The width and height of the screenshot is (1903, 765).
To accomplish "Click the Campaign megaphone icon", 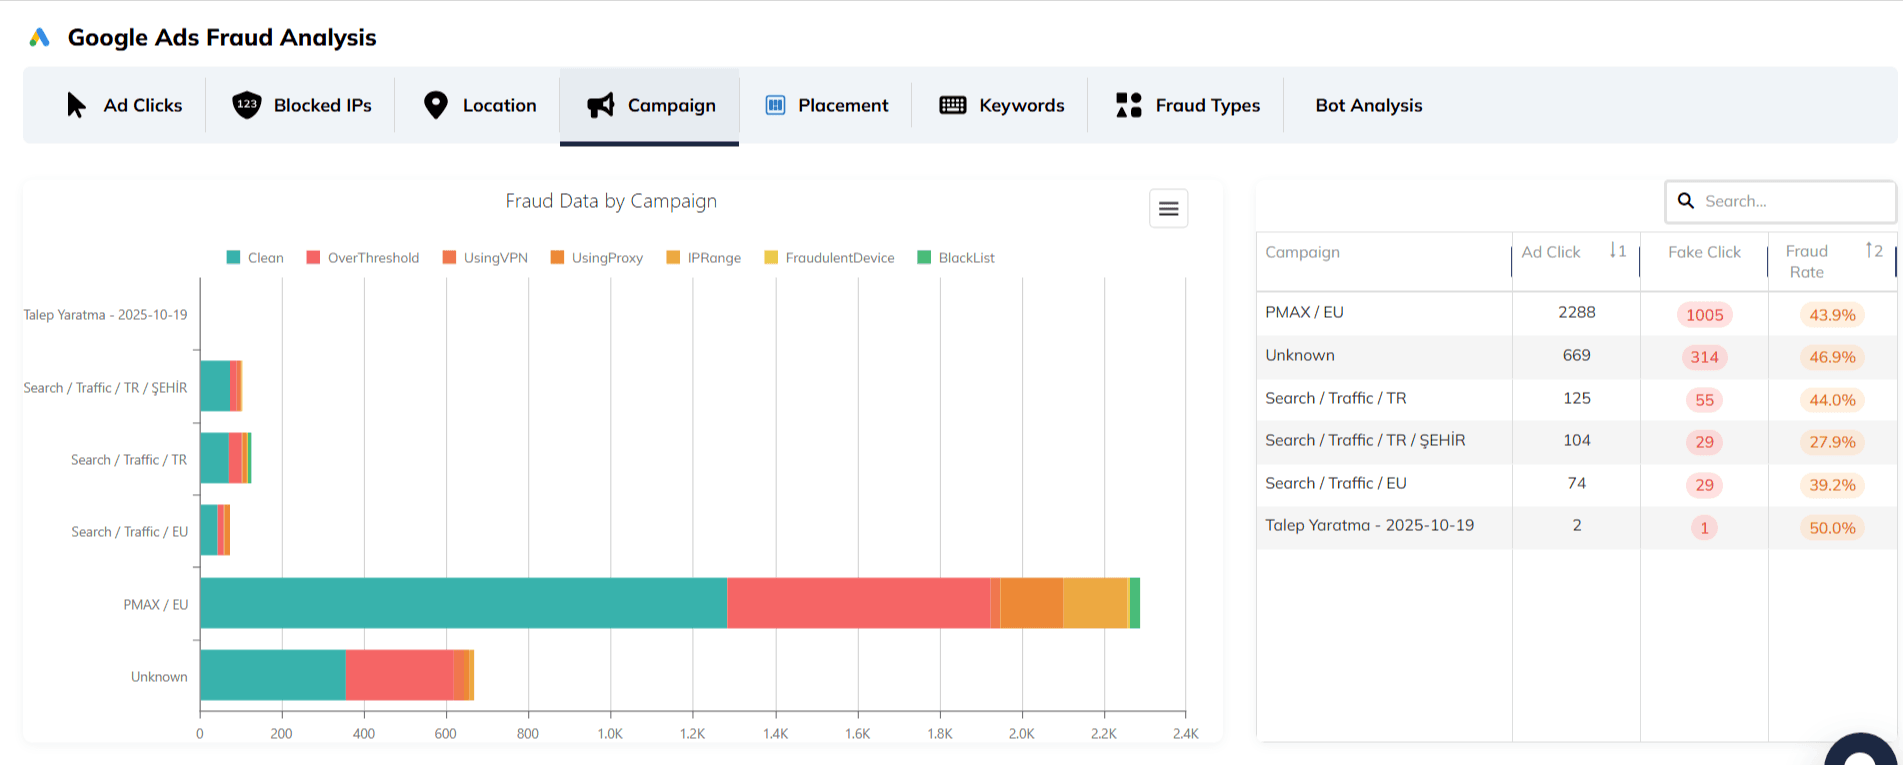I will coord(600,105).
